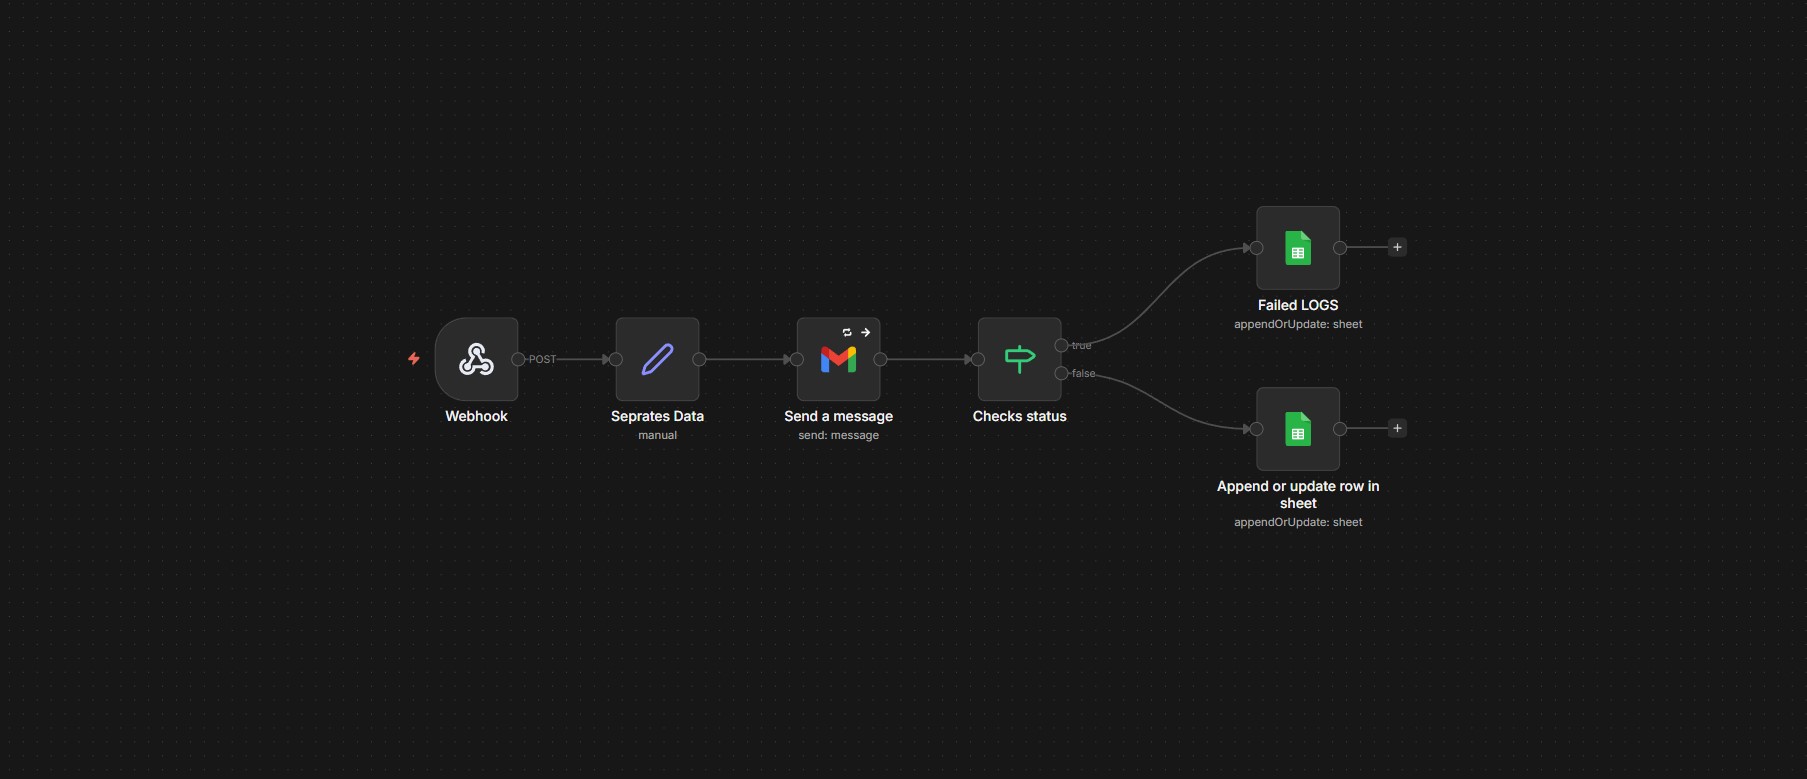Click the Send a message input connector
The width and height of the screenshot is (1807, 779).
(x=797, y=359)
